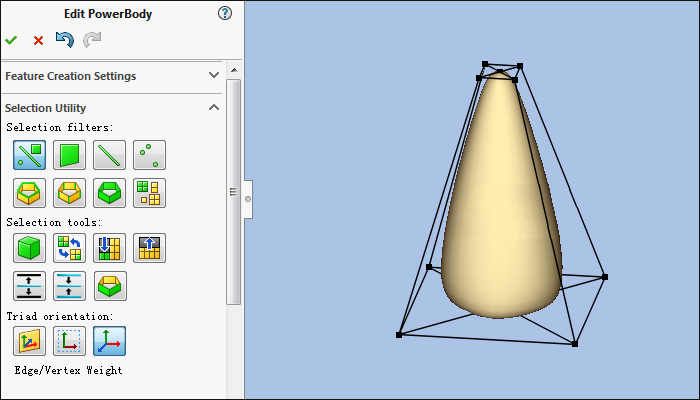Enable the face selection filter
This screenshot has height=400, width=700.
[69, 155]
